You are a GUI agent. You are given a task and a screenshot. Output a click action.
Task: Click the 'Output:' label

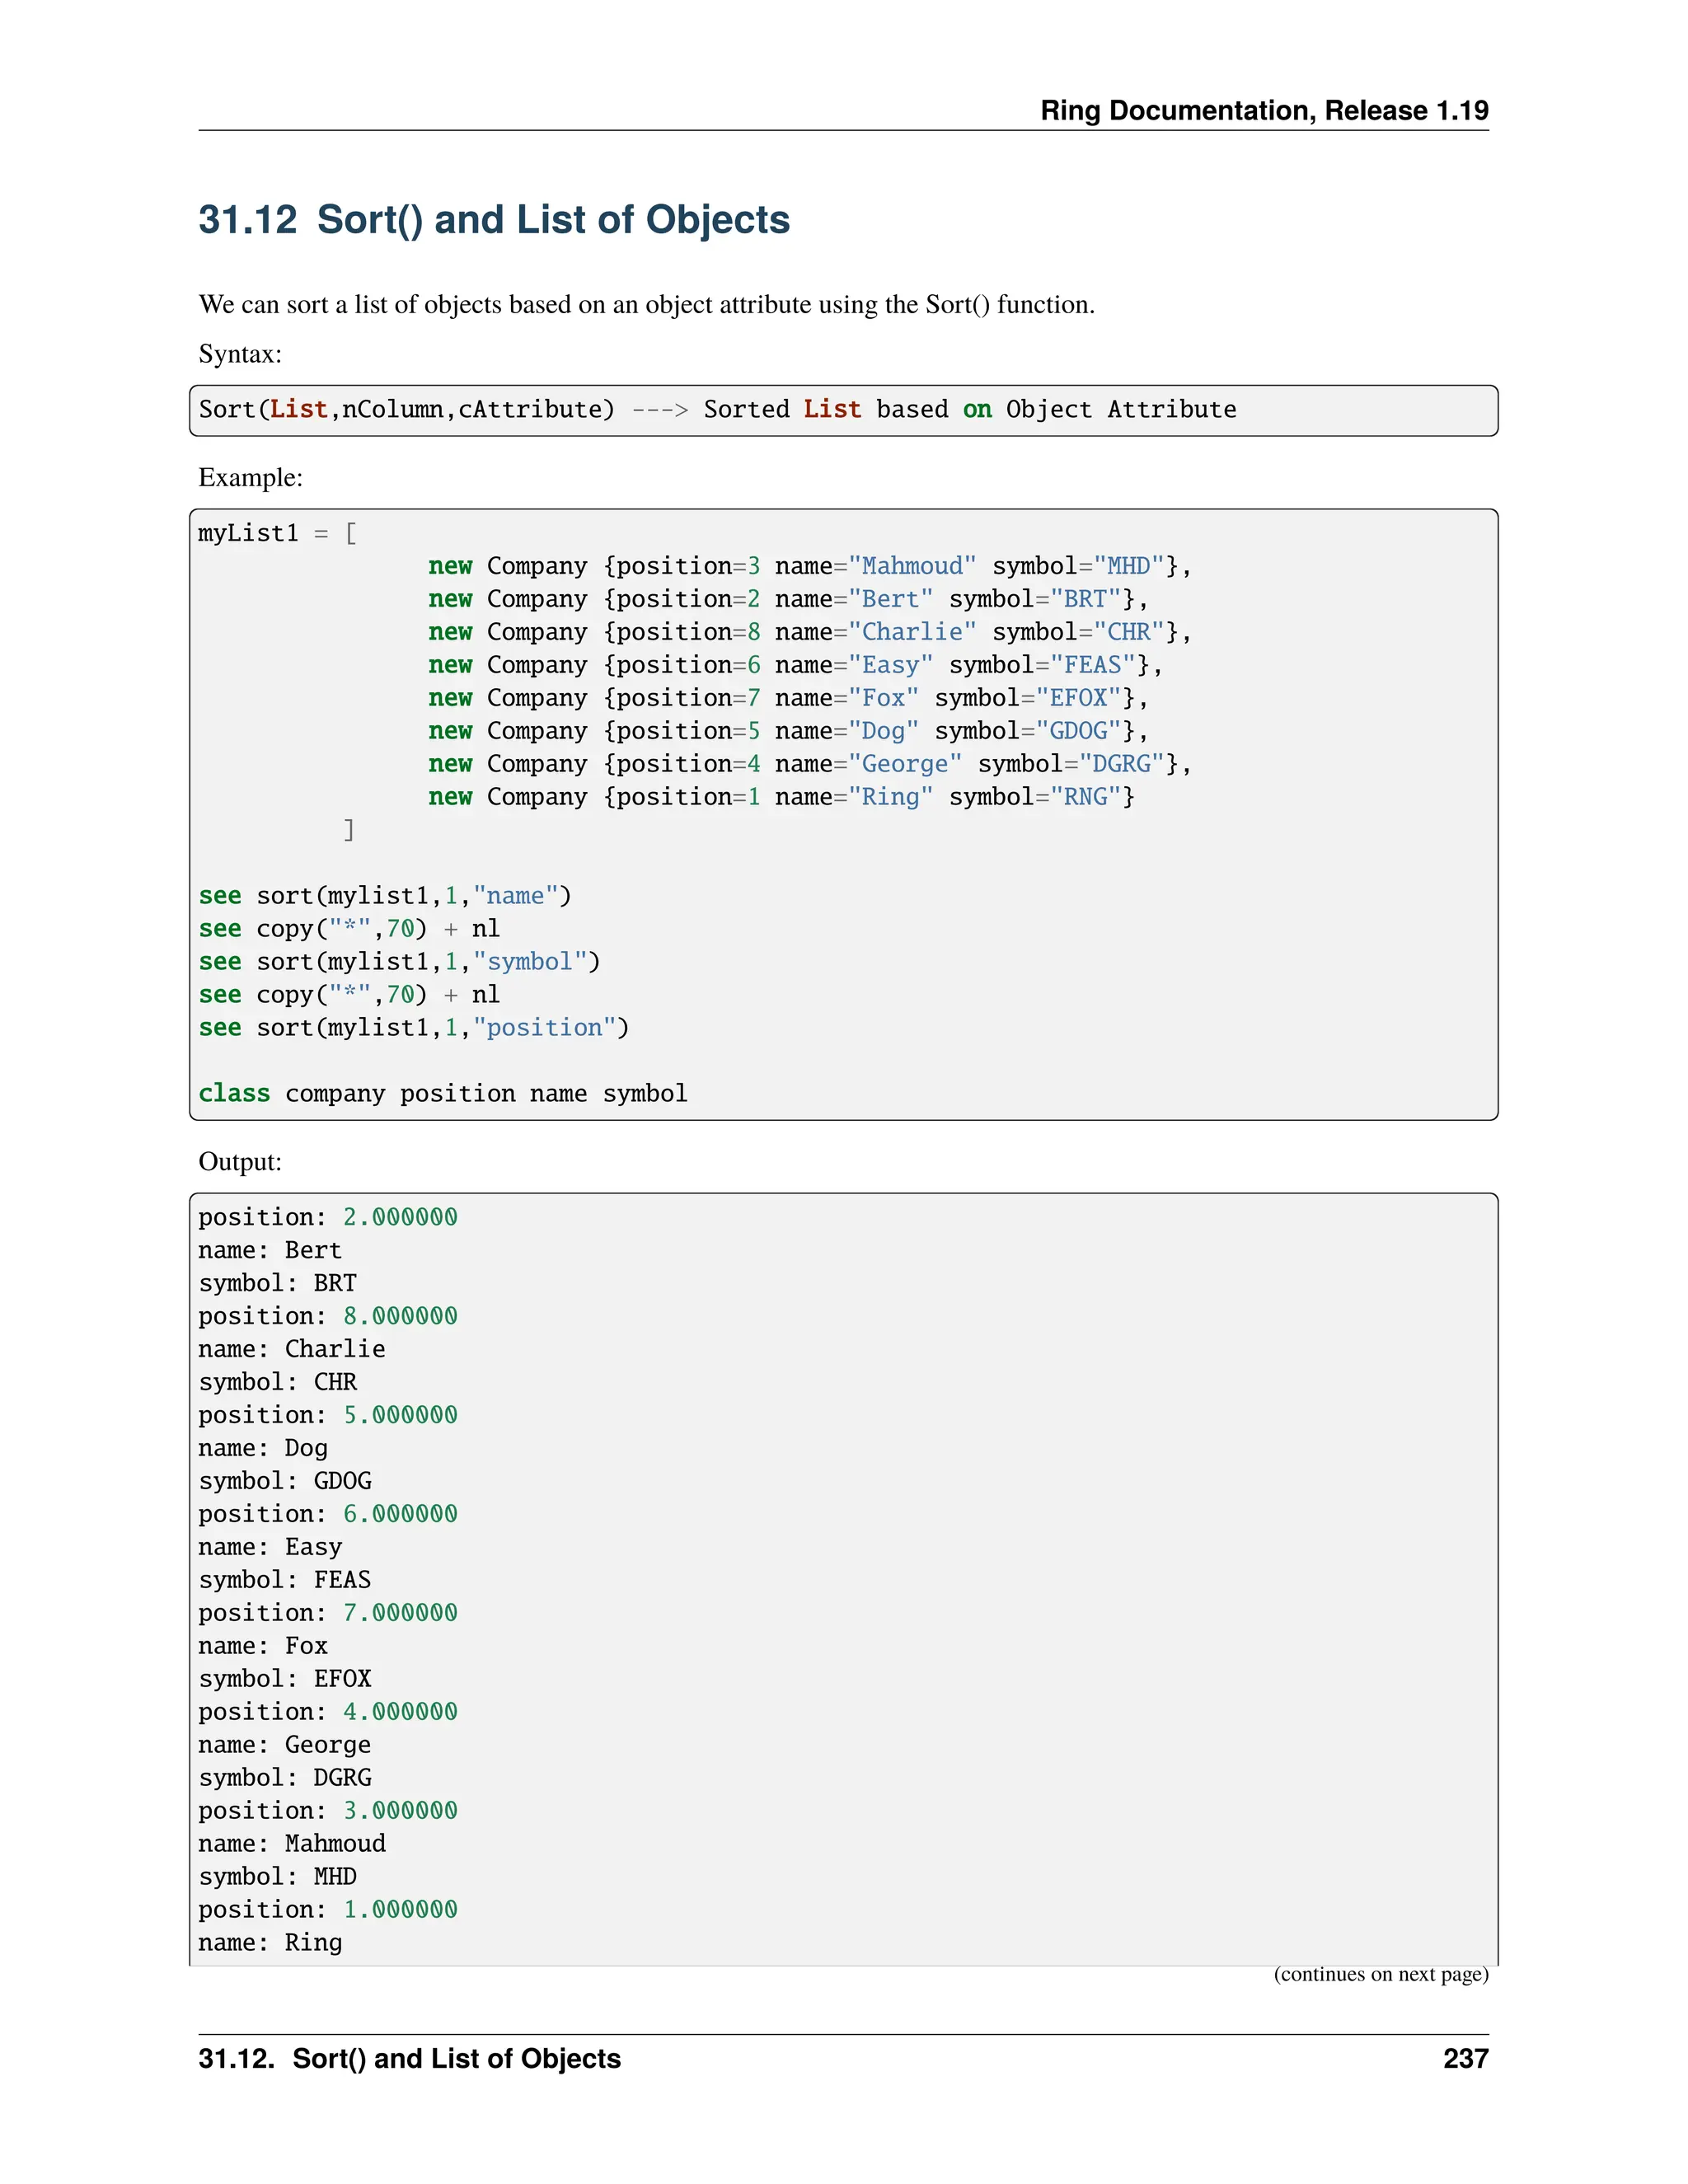[240, 1162]
